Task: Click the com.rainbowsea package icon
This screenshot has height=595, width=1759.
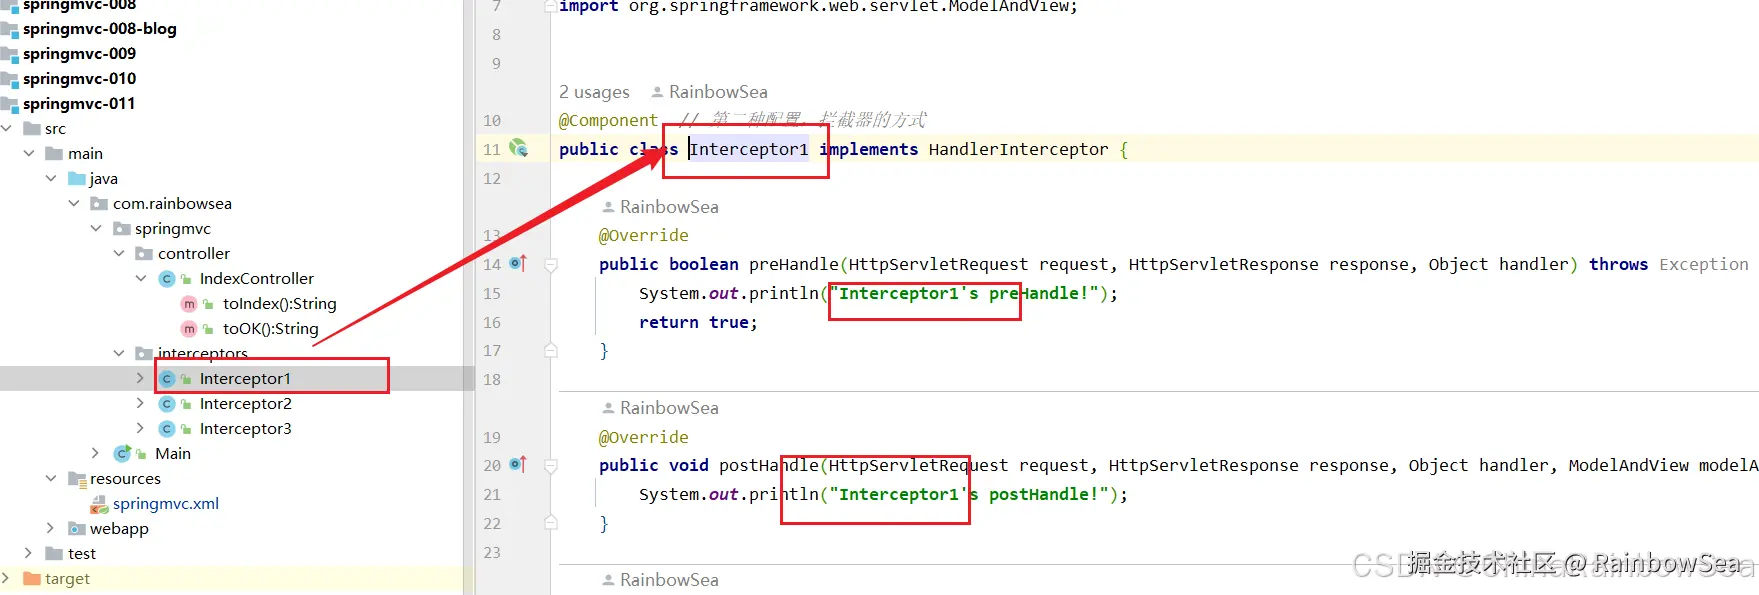Action: click(99, 204)
